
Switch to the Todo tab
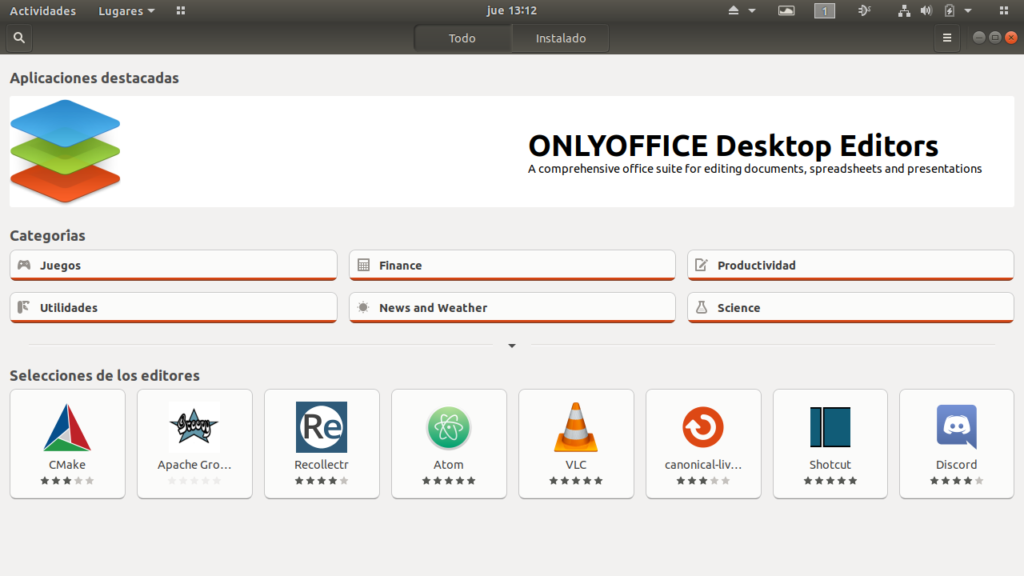click(462, 38)
